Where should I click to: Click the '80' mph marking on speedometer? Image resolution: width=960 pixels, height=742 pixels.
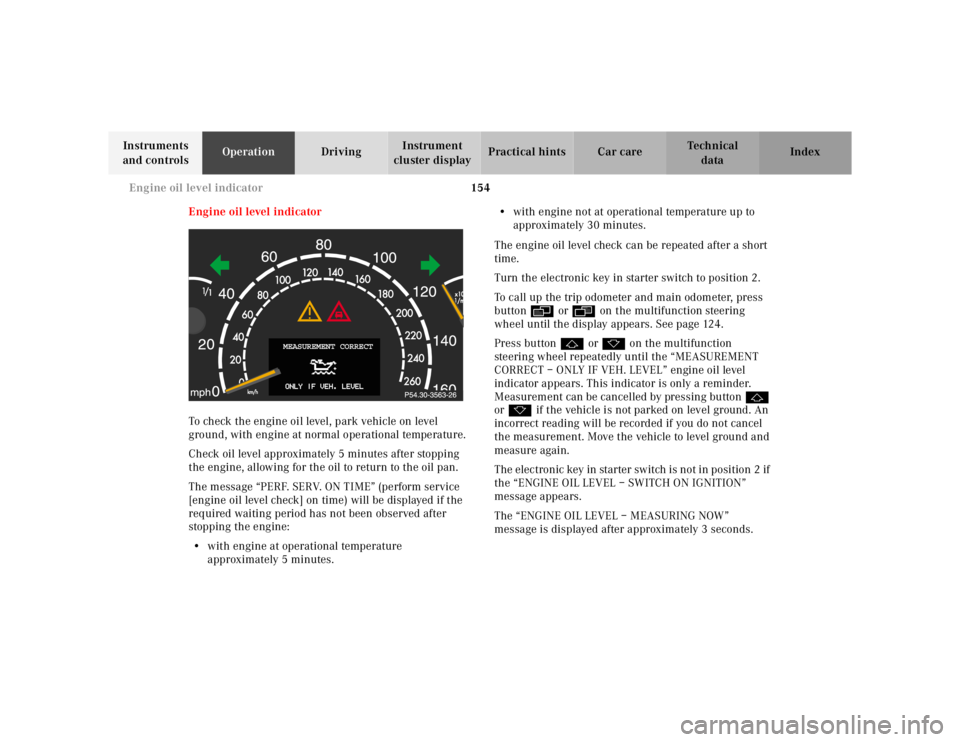[323, 245]
